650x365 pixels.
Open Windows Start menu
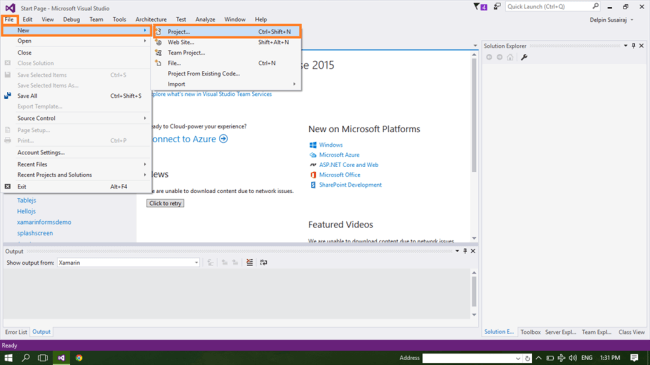[8, 358]
